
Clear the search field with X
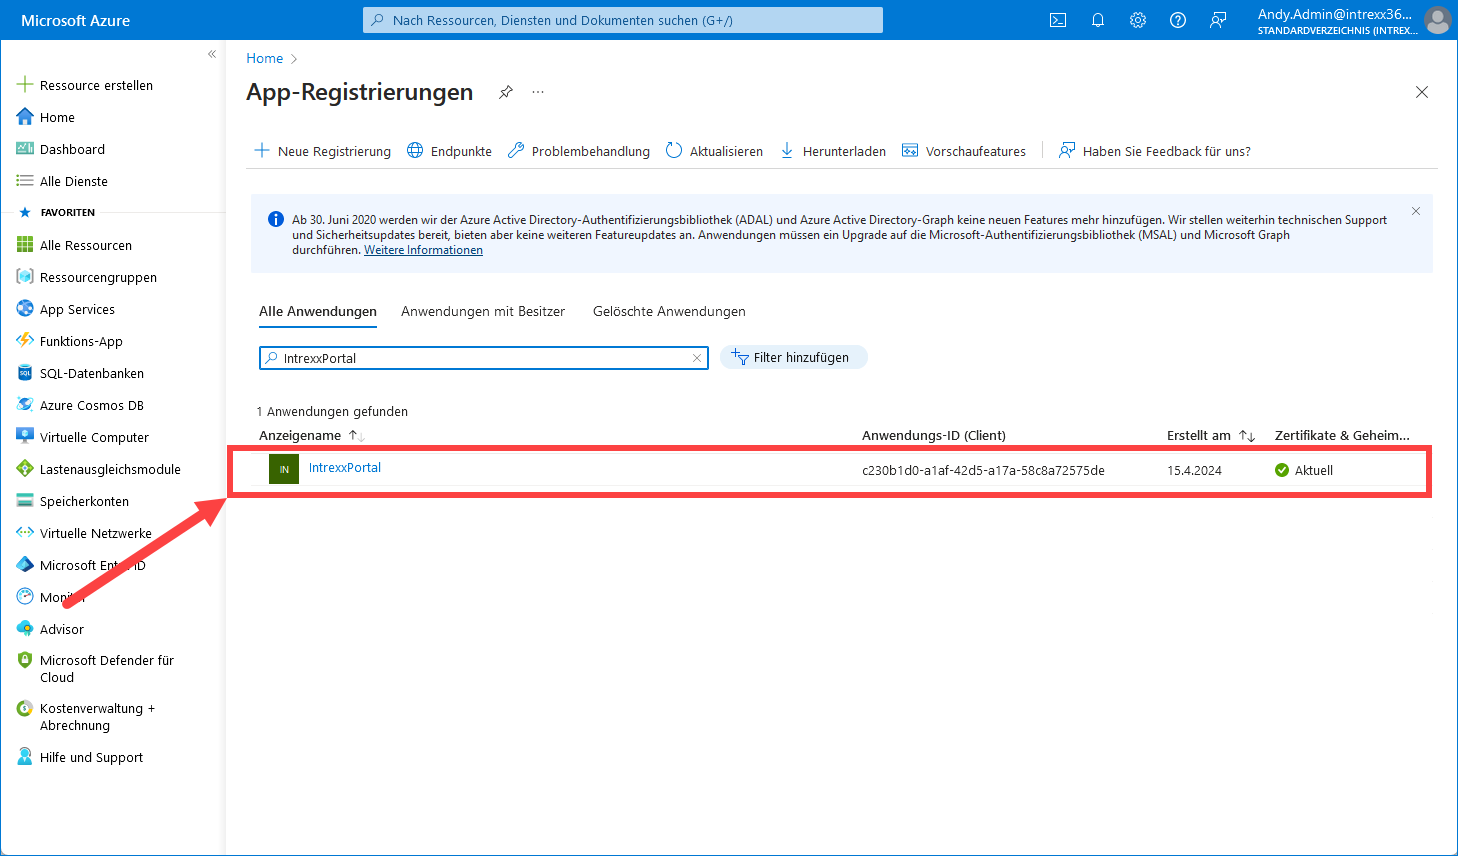(x=697, y=358)
